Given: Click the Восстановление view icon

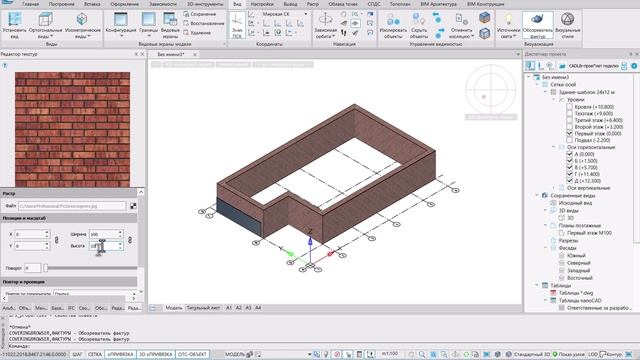Looking at the screenshot, I should pyautogui.click(x=186, y=23).
